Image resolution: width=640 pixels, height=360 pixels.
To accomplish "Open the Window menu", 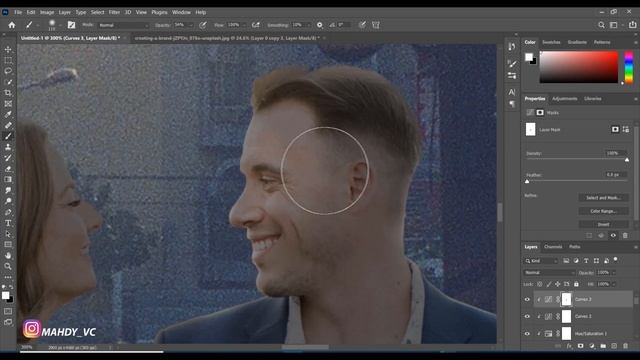I will click(181, 12).
